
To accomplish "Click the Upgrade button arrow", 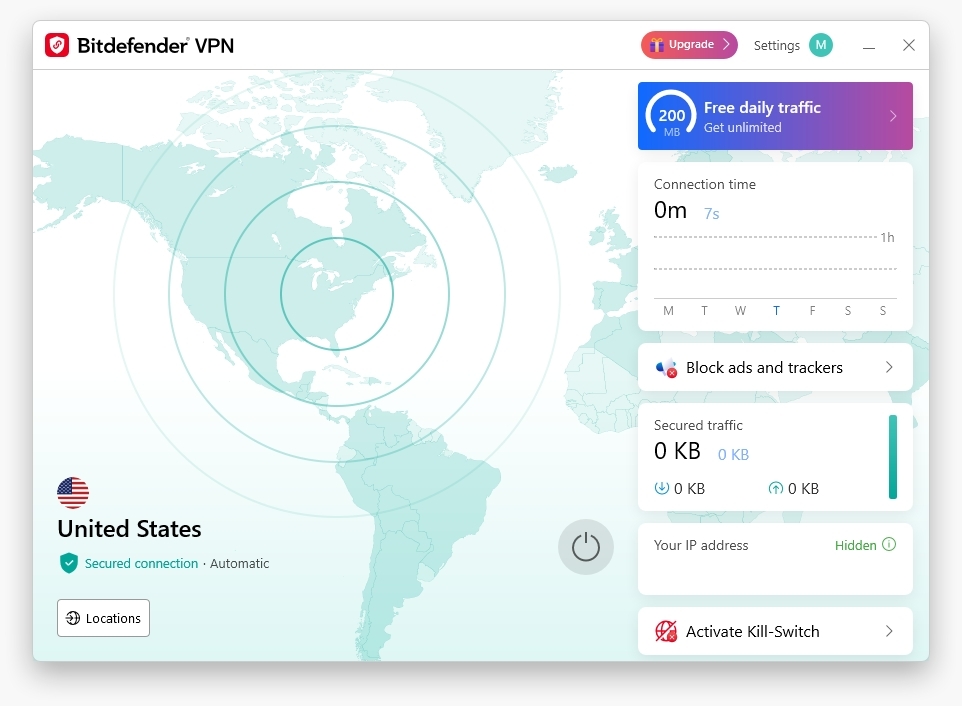I will click(x=726, y=44).
